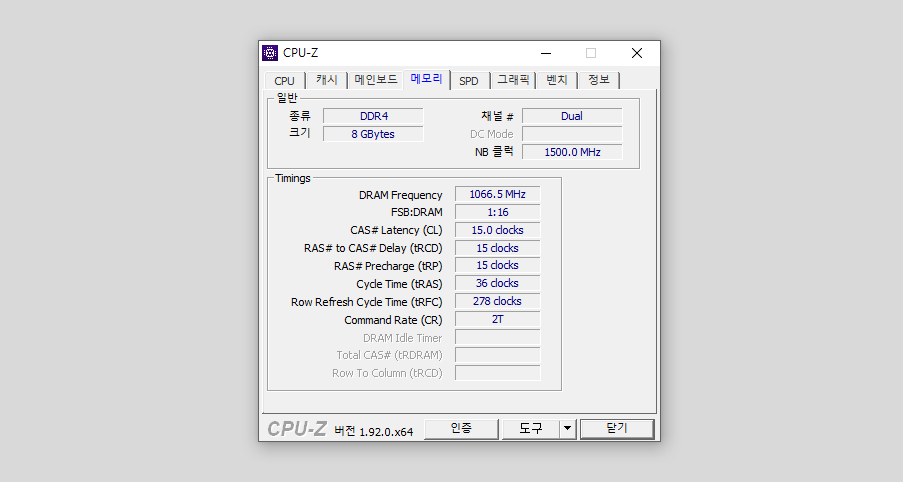Image resolution: width=903 pixels, height=482 pixels.
Task: Click the Timings group heading
Action: coord(293,178)
